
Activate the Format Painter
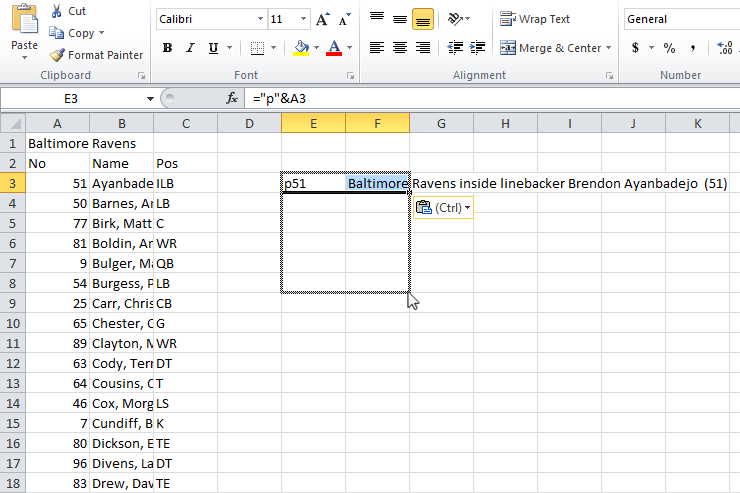(x=96, y=55)
